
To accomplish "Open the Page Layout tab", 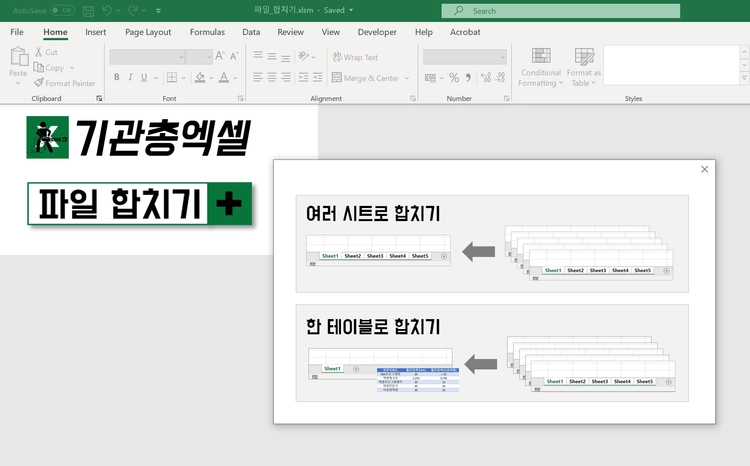I will click(148, 32).
